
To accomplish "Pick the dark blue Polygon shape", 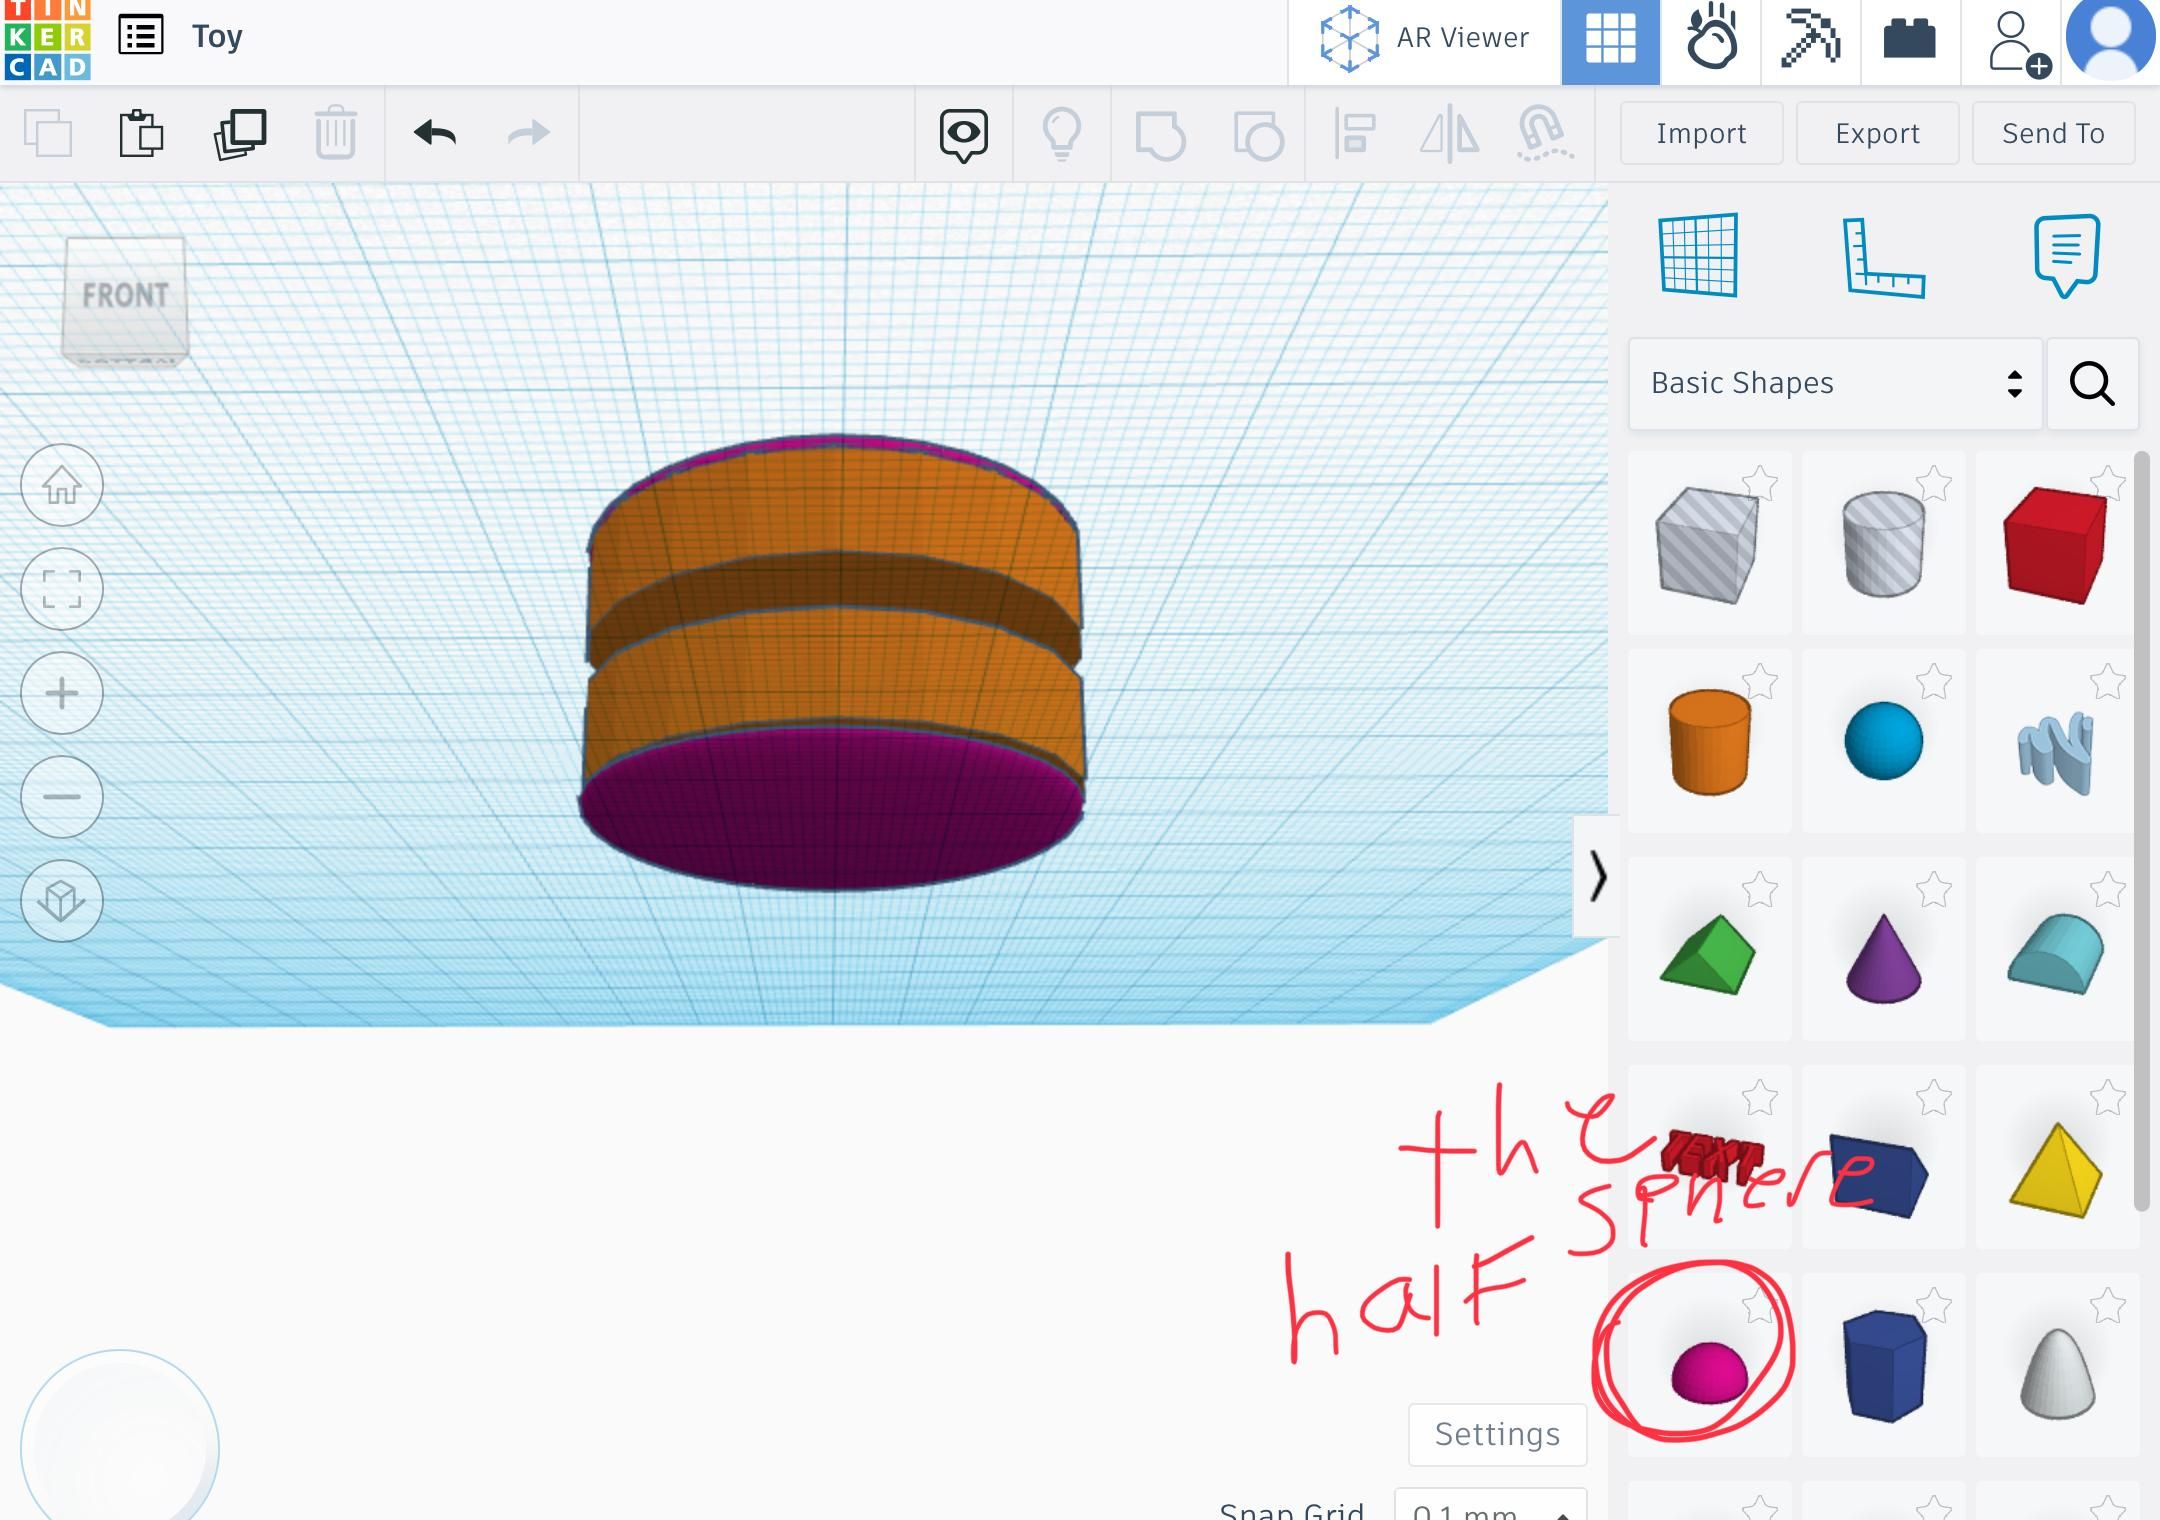I will click(x=1884, y=1366).
